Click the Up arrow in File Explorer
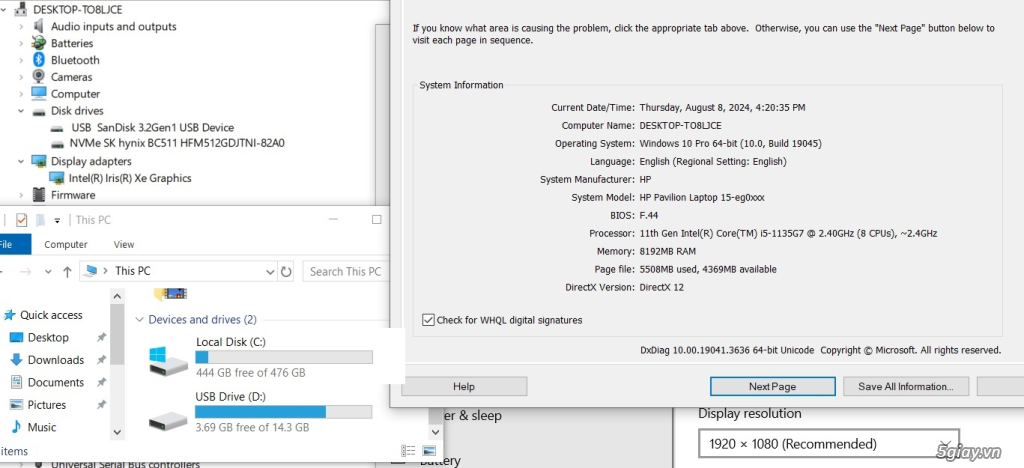 [x=67, y=272]
